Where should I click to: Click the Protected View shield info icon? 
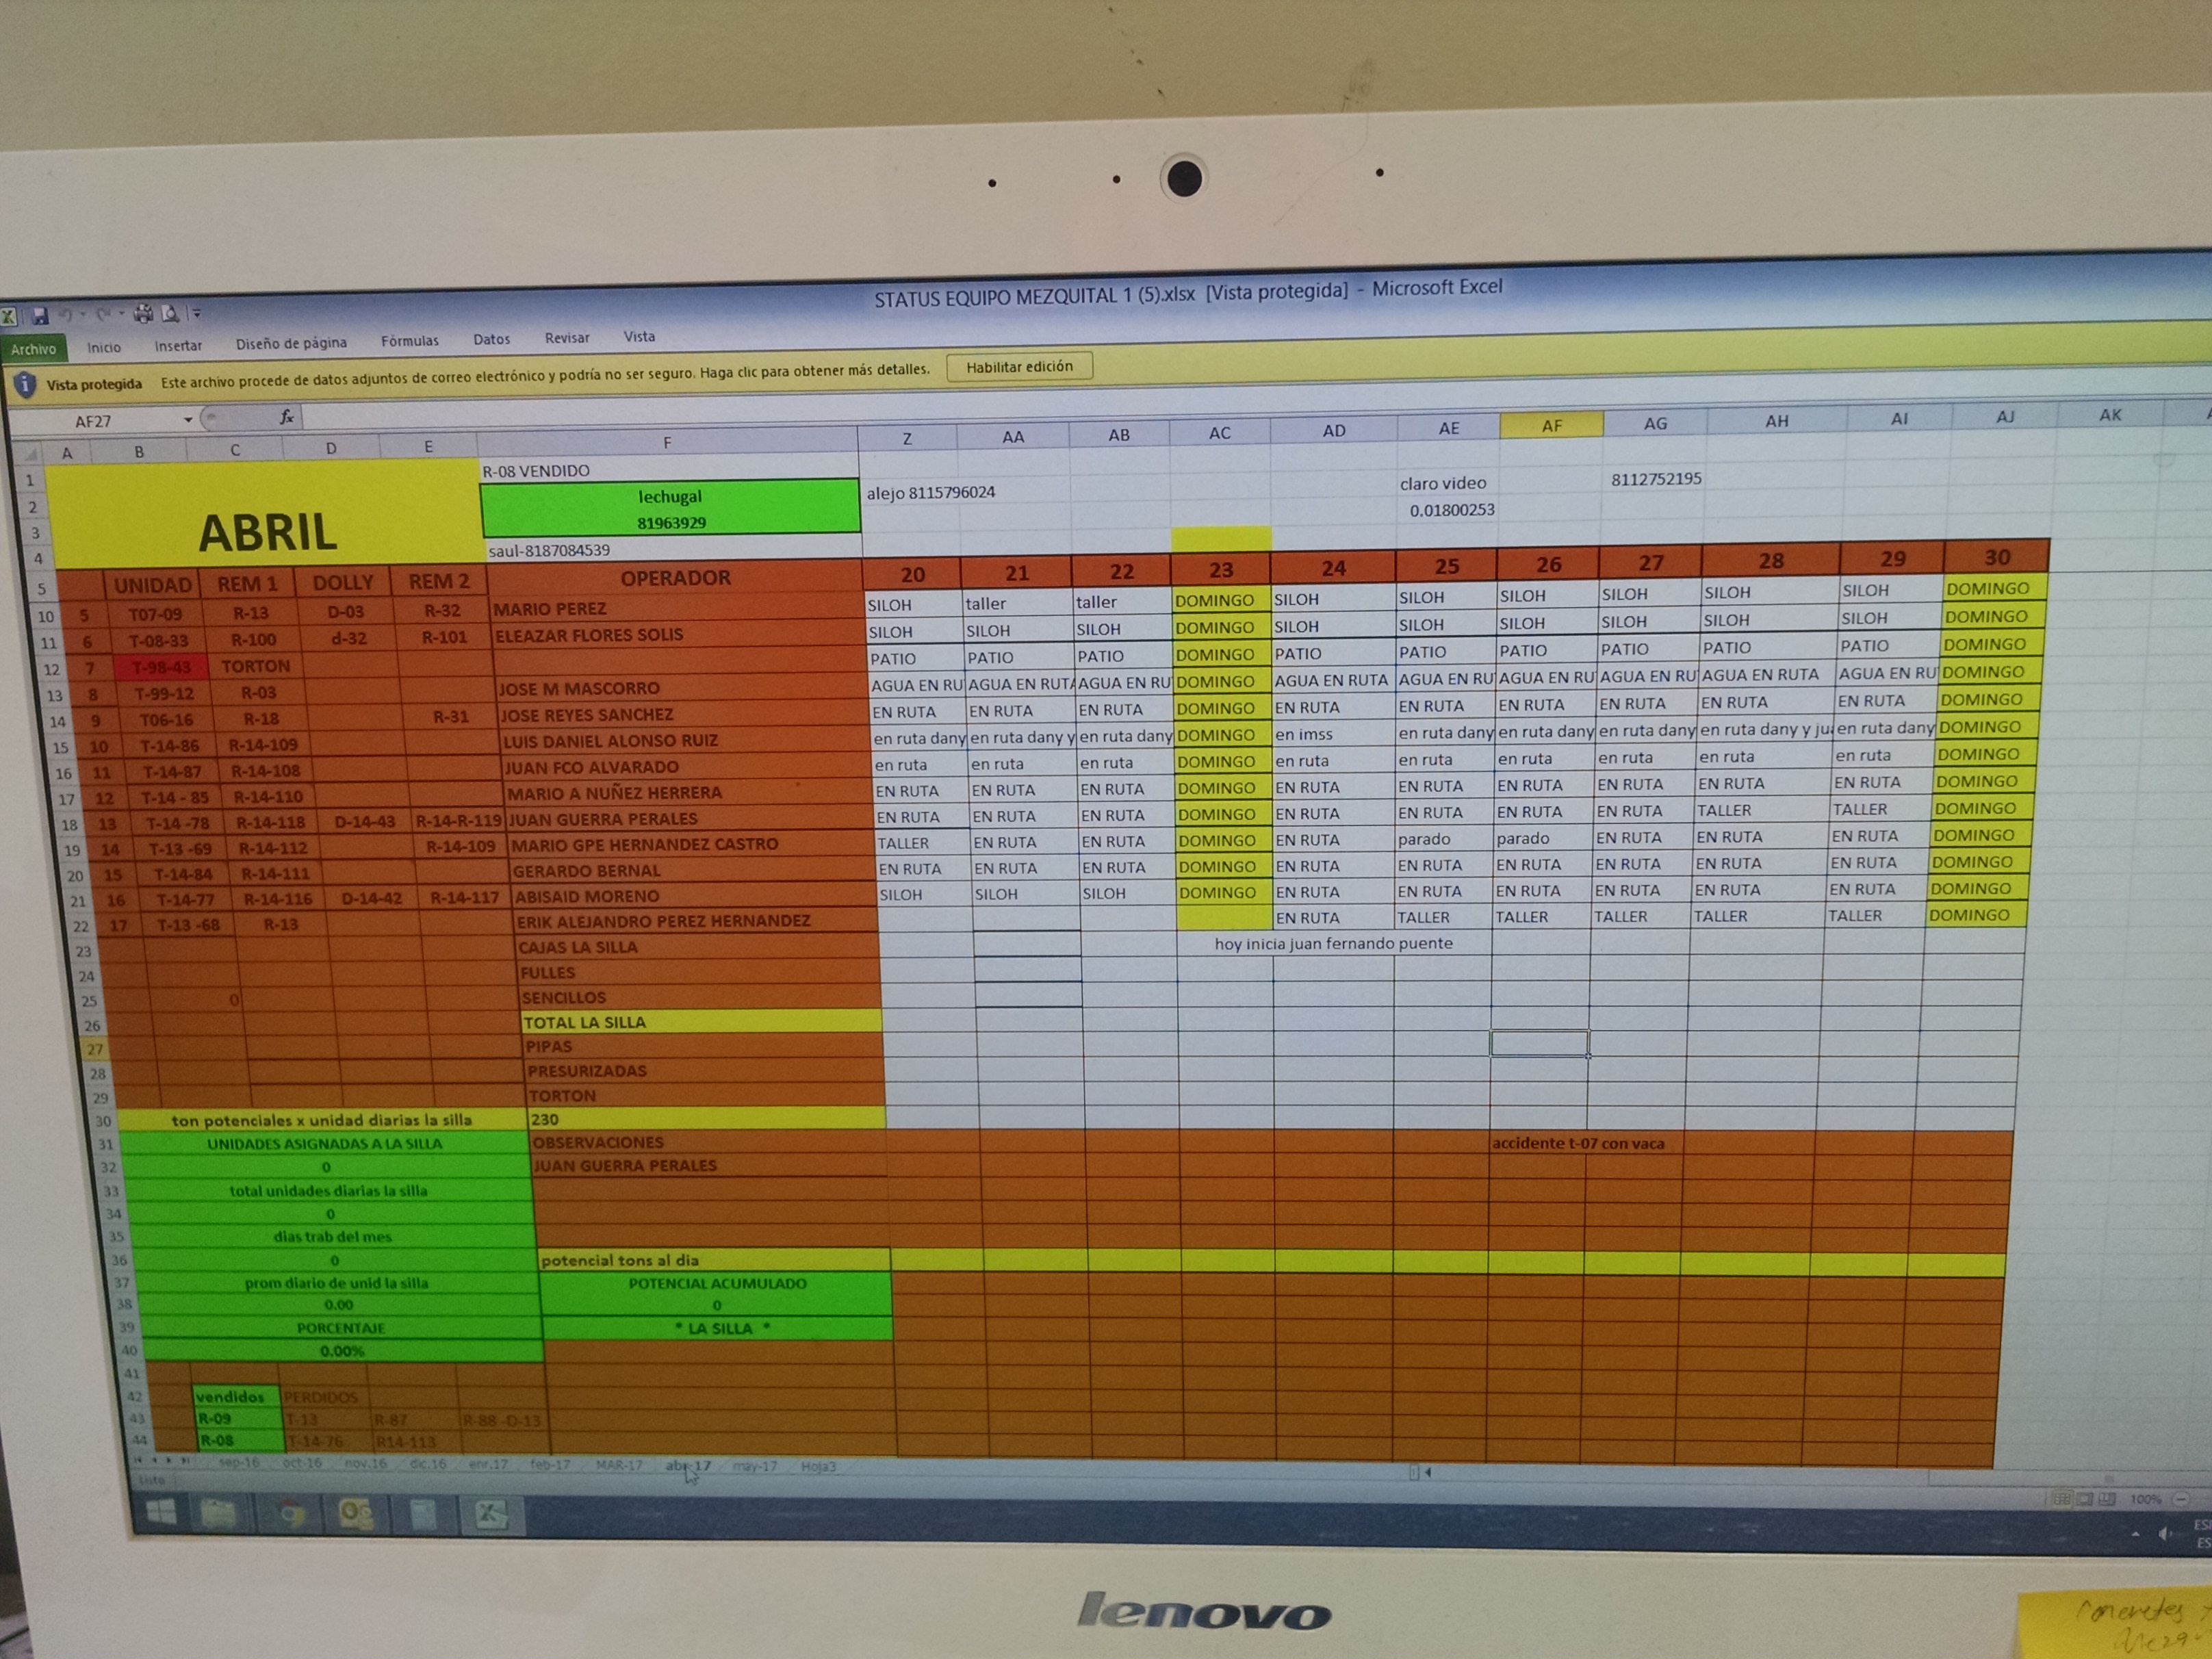pos(25,385)
